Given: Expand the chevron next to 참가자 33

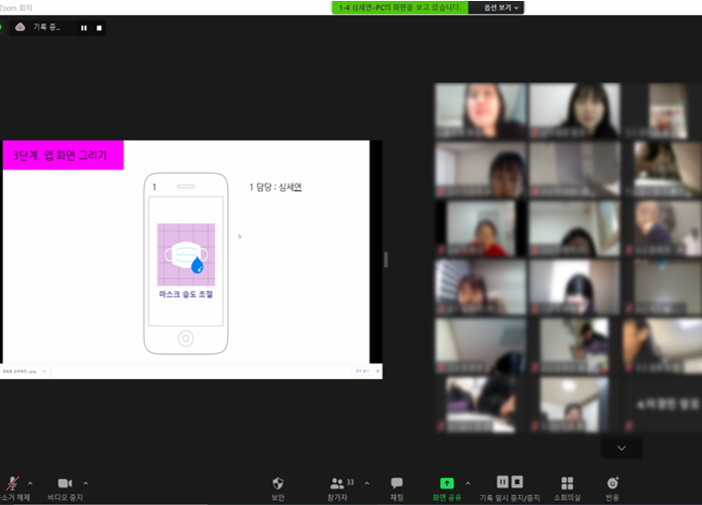Looking at the screenshot, I should coord(367,484).
